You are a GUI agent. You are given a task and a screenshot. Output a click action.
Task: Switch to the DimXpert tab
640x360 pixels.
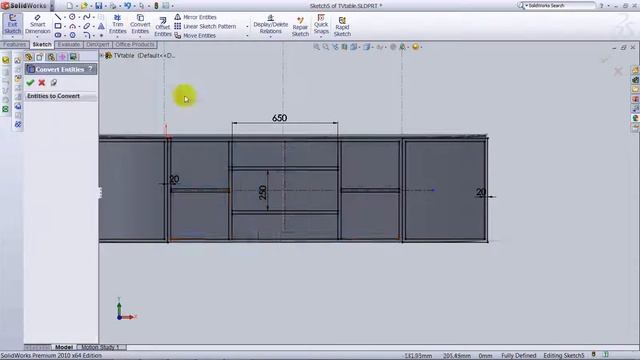(98, 44)
